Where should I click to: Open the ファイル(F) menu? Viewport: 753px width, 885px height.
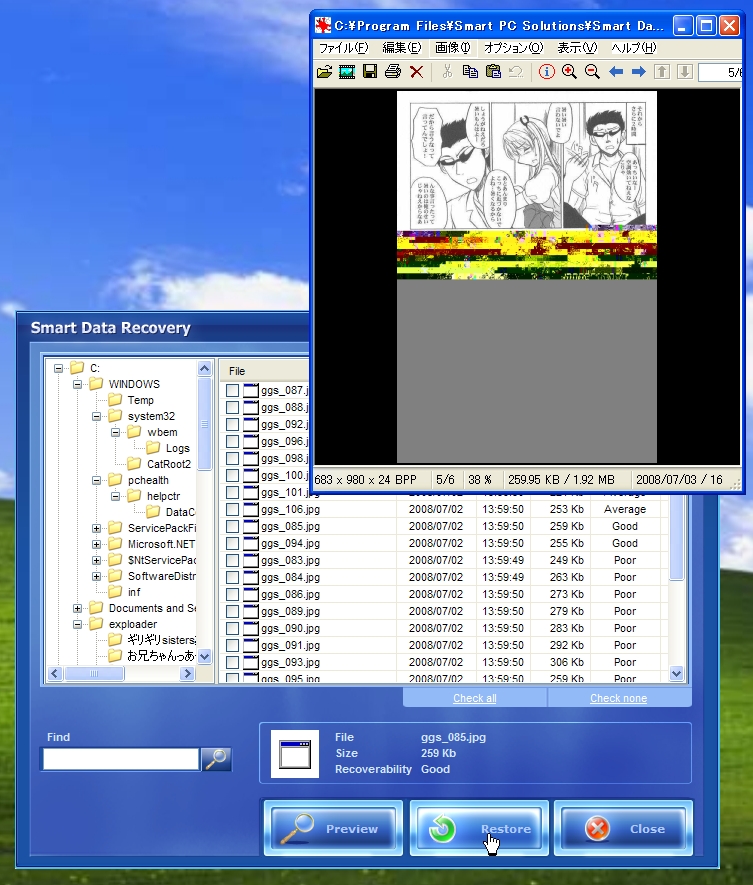click(343, 48)
